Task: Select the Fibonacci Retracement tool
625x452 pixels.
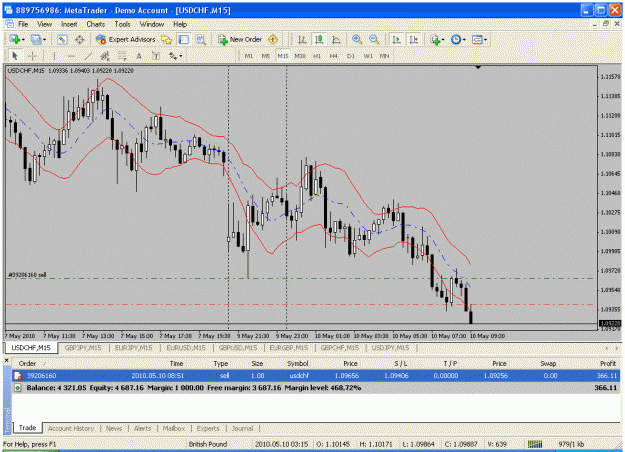Action: pyautogui.click(x=122, y=56)
